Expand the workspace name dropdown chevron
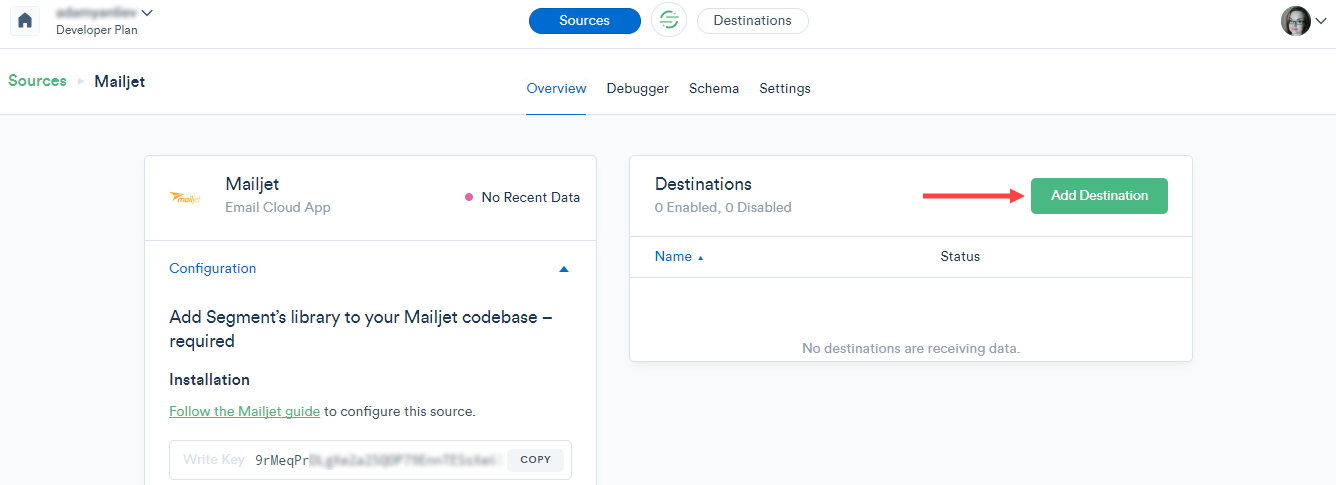Image resolution: width=1336 pixels, height=485 pixels. pyautogui.click(x=148, y=13)
